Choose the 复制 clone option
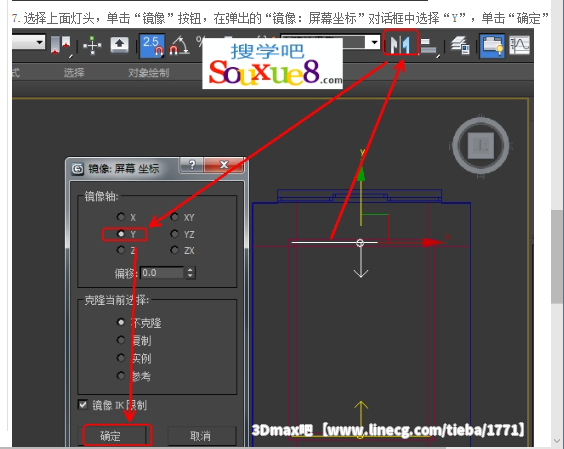This screenshot has width=564, height=449. point(121,340)
